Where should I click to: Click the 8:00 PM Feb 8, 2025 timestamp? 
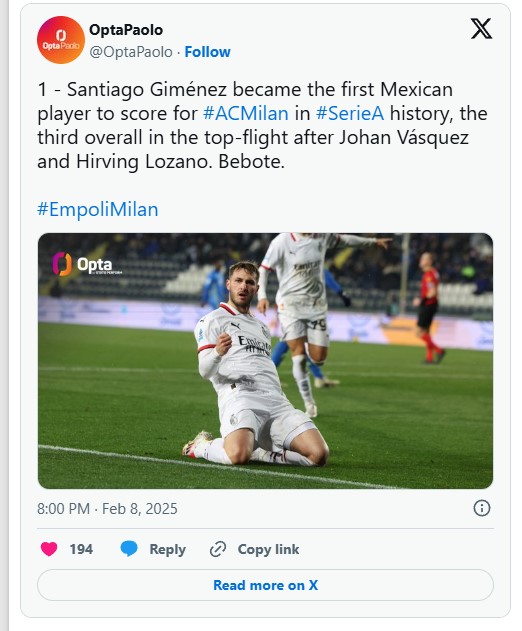point(107,509)
